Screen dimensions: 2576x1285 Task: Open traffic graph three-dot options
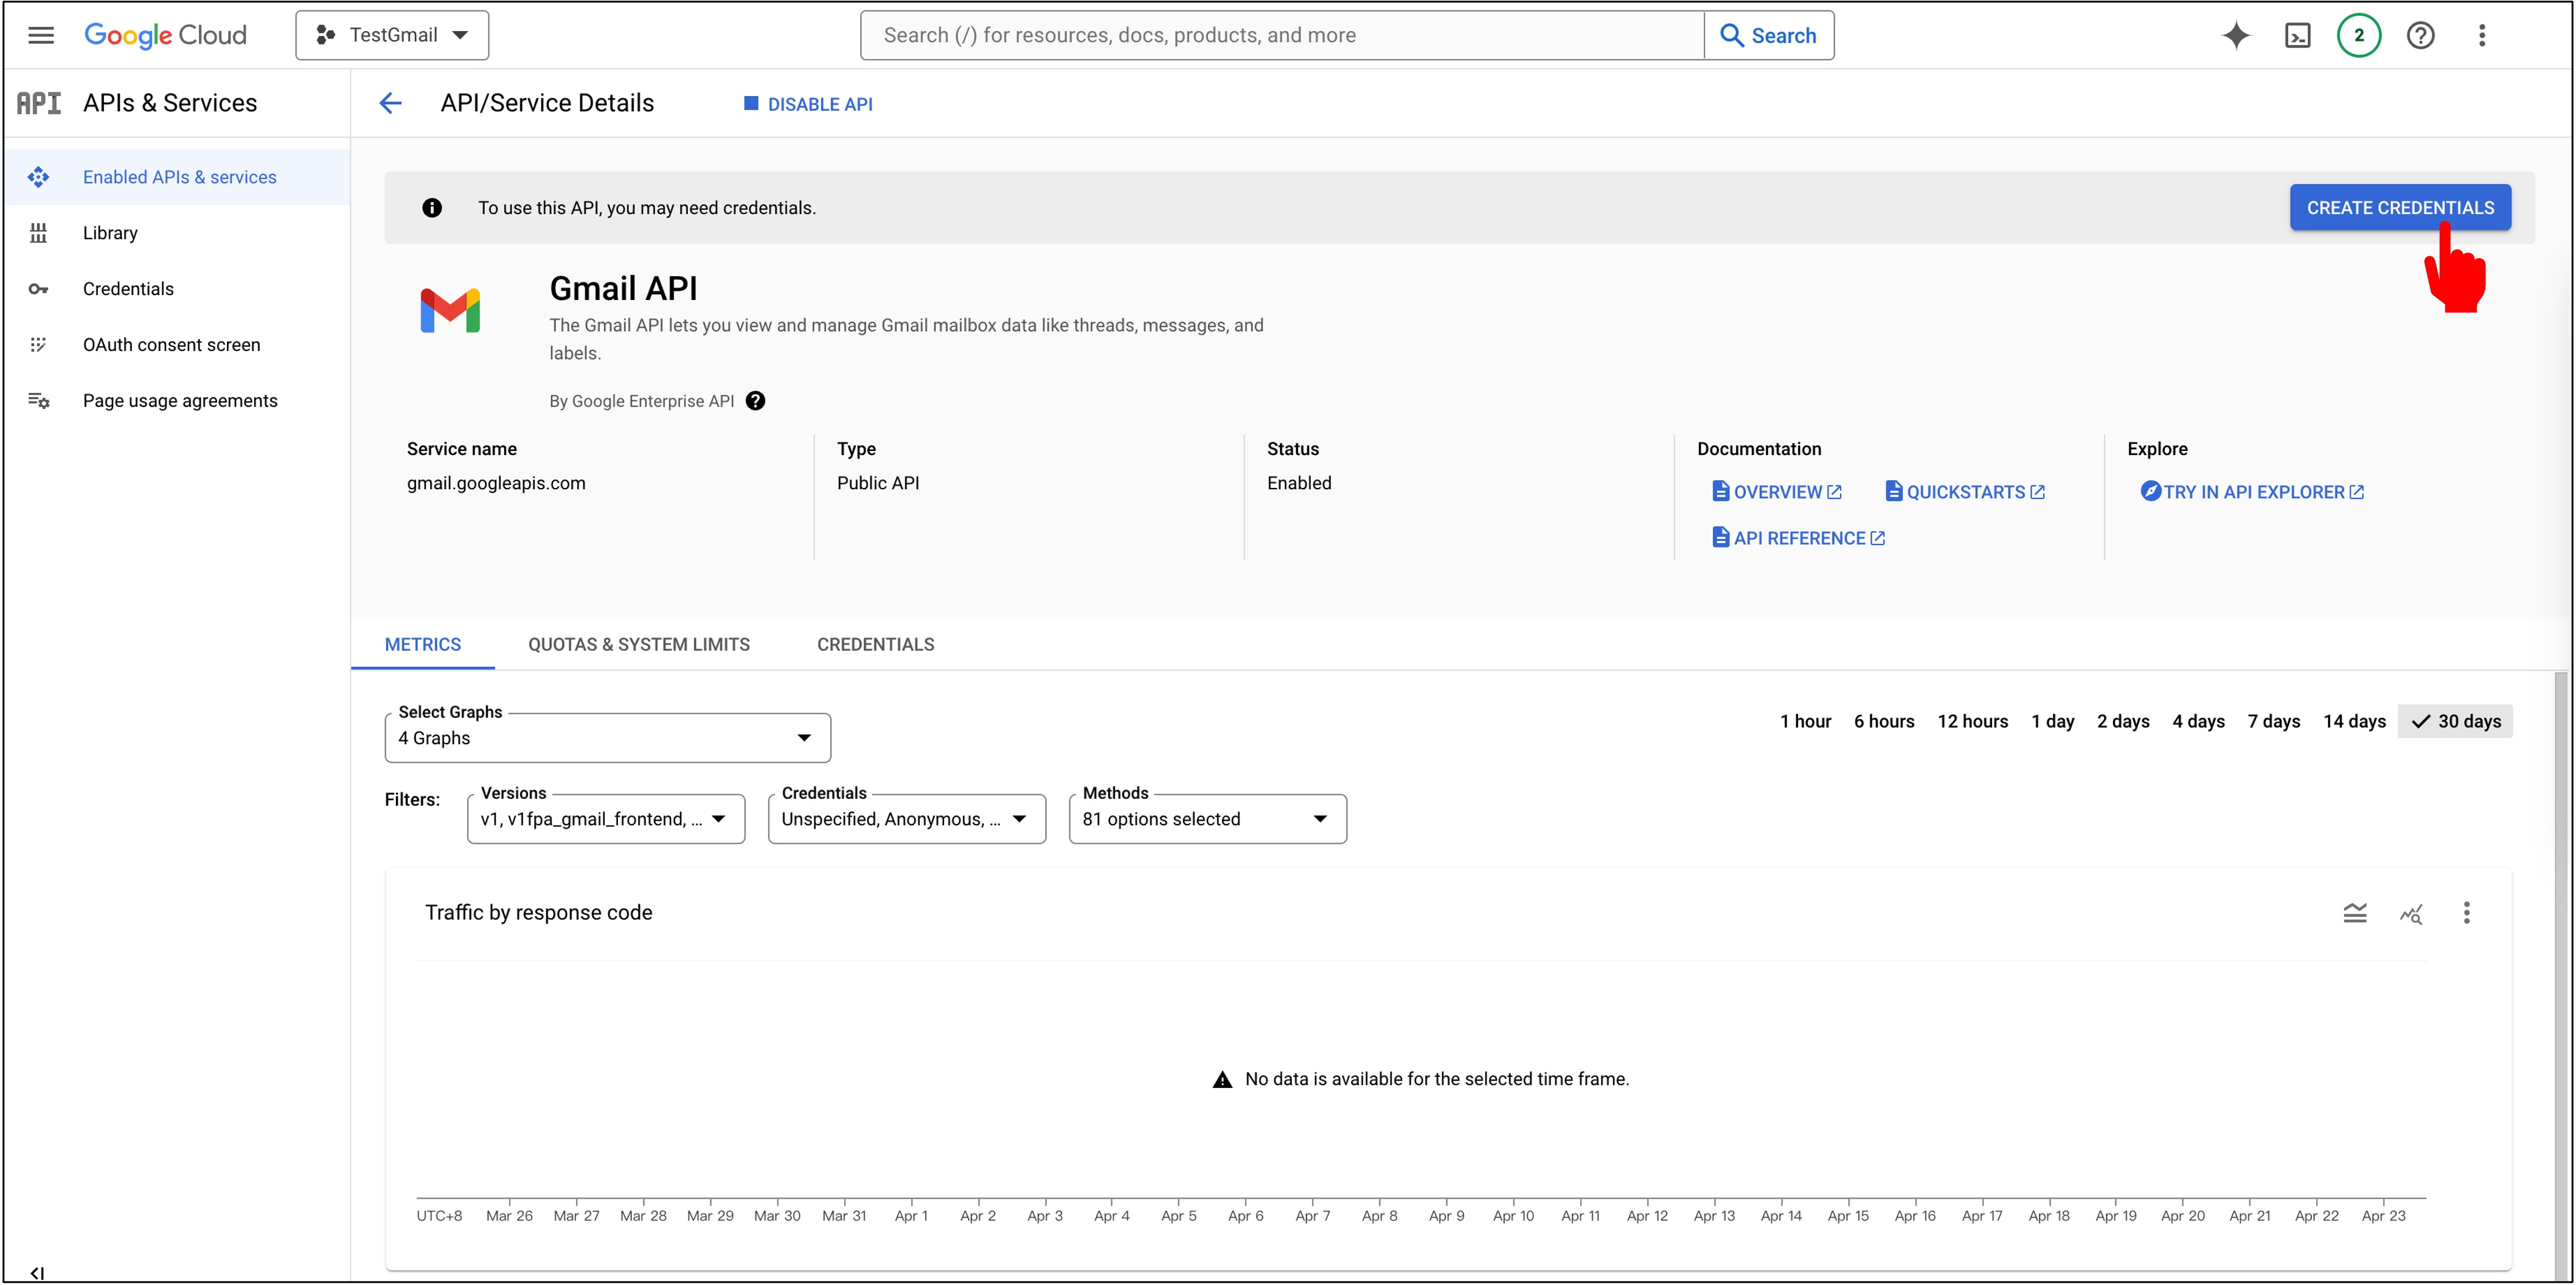point(2467,913)
